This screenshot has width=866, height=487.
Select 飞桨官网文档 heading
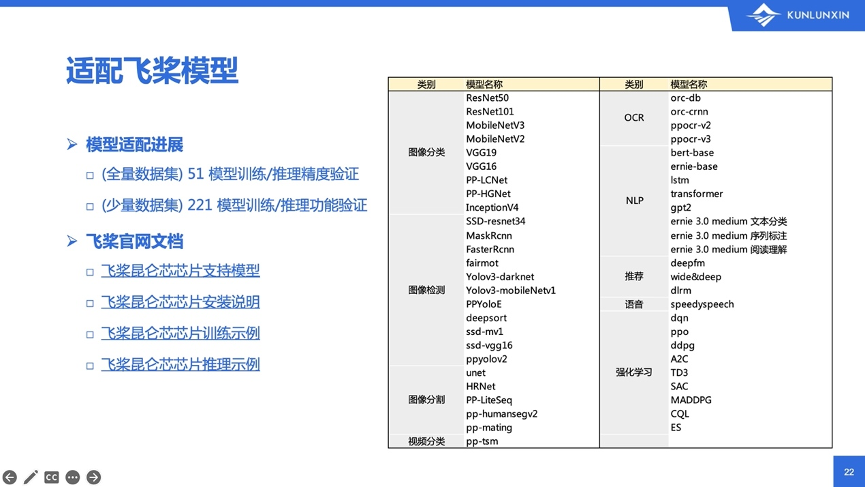[134, 241]
